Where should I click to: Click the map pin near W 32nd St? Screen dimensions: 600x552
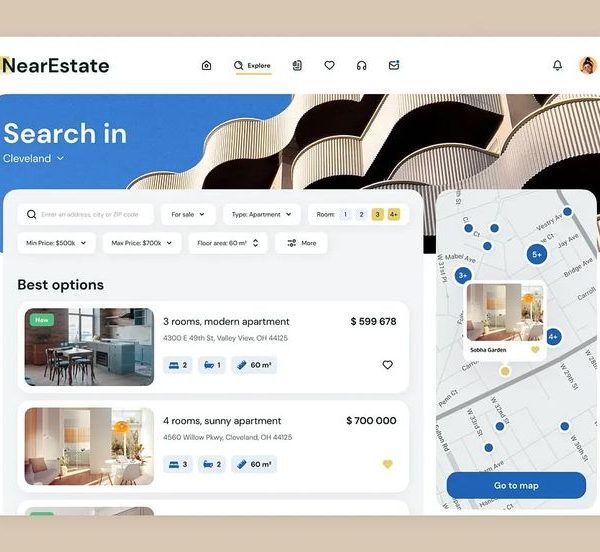coord(500,426)
